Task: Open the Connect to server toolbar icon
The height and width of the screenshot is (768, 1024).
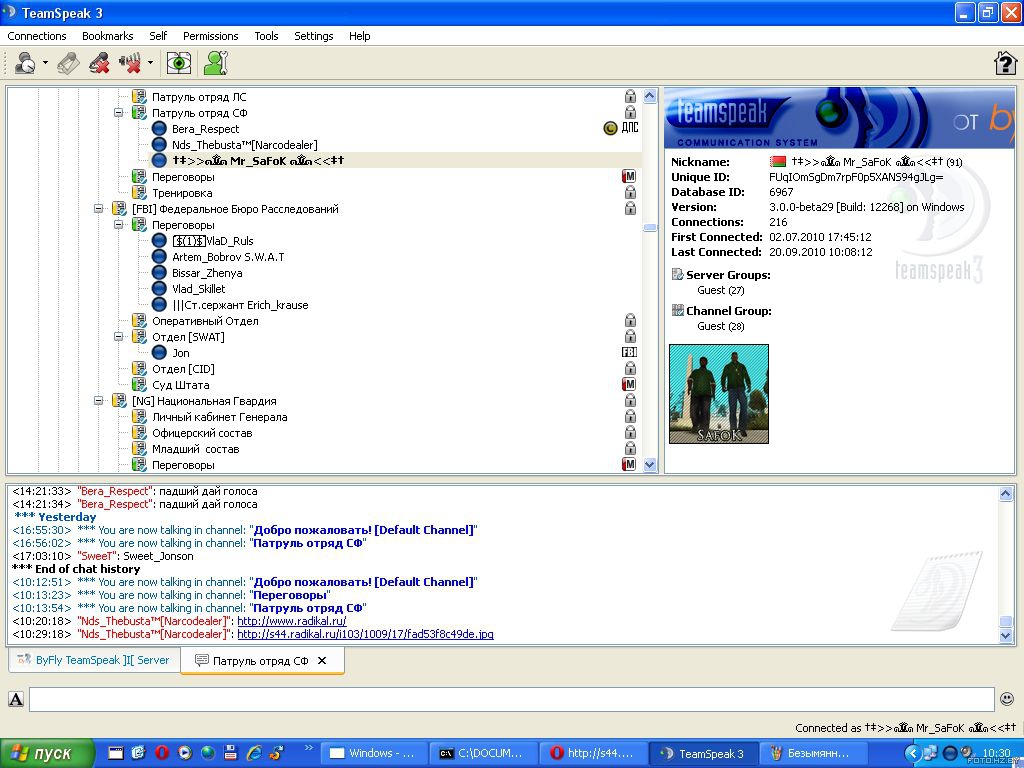Action: coord(25,63)
